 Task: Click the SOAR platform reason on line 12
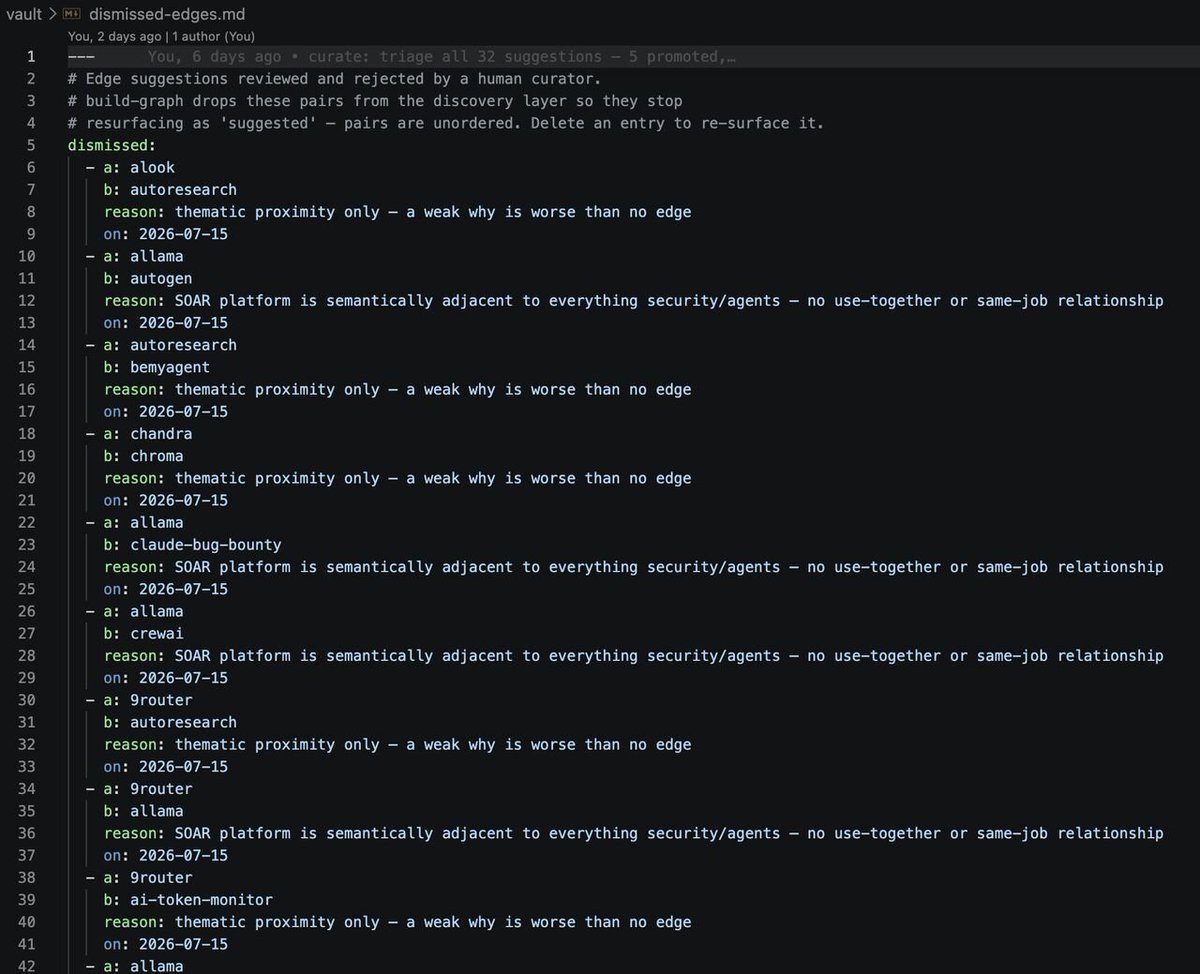pyautogui.click(x=669, y=300)
